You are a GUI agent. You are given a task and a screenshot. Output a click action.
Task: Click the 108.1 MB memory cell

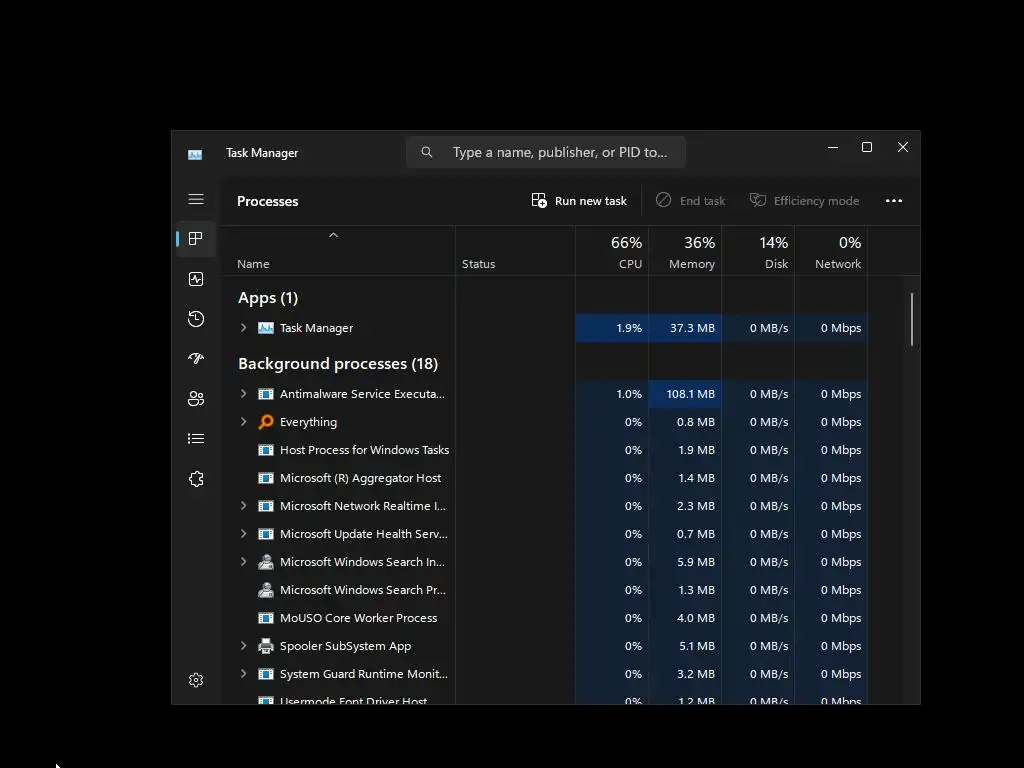[685, 394]
